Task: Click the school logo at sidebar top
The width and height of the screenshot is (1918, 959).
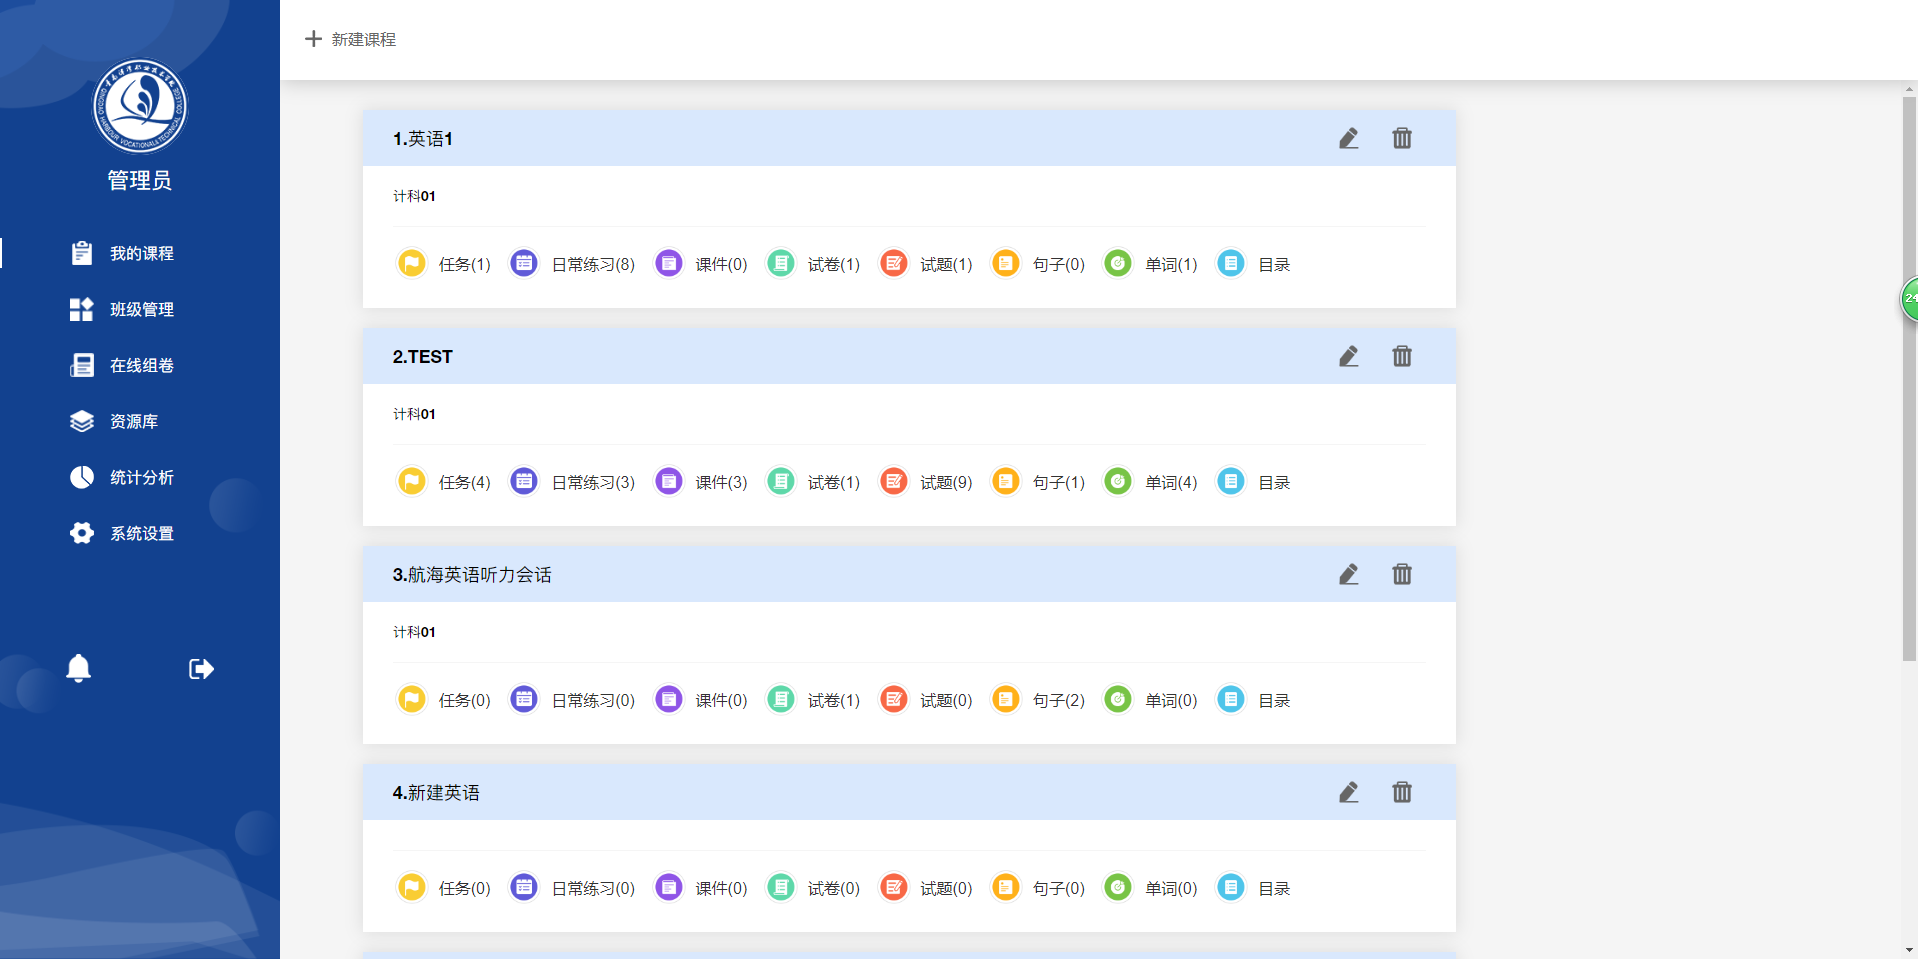Action: coord(140,106)
